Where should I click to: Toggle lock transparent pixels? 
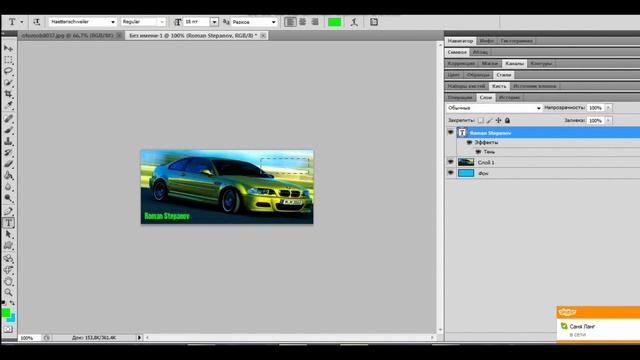481,120
